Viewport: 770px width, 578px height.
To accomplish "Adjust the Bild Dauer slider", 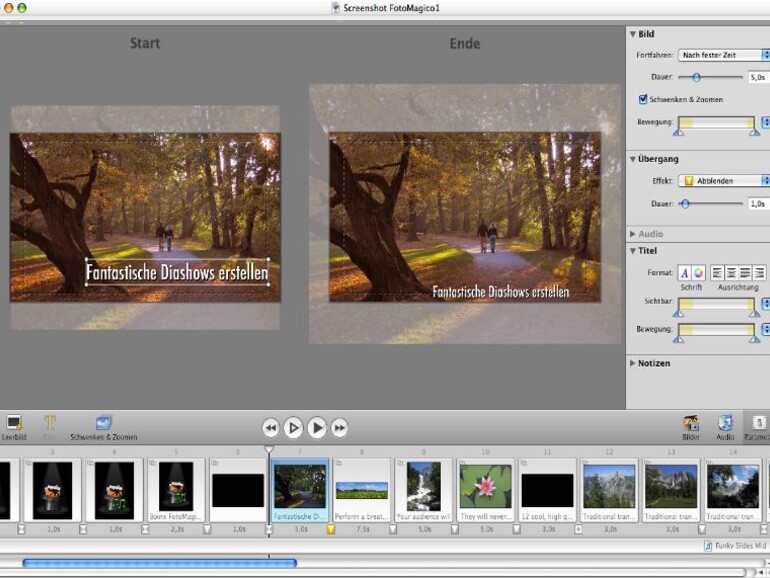I will [x=696, y=77].
